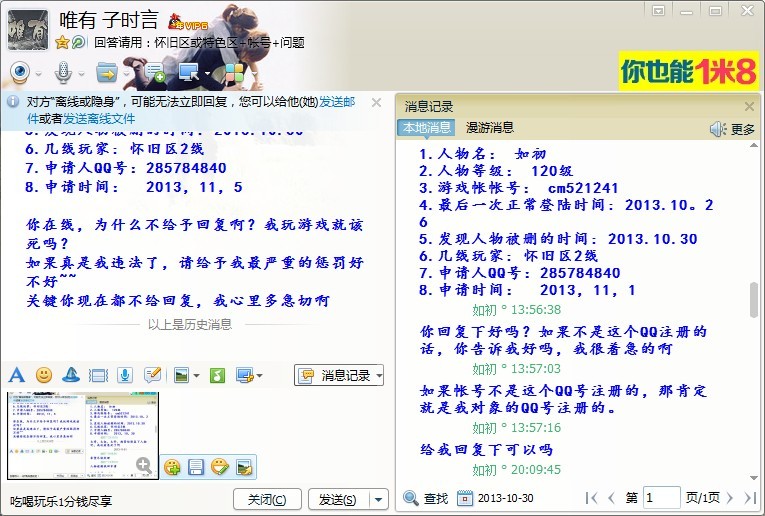Start a voice call with the microphone icon
This screenshot has height=516, width=765.
coord(62,72)
